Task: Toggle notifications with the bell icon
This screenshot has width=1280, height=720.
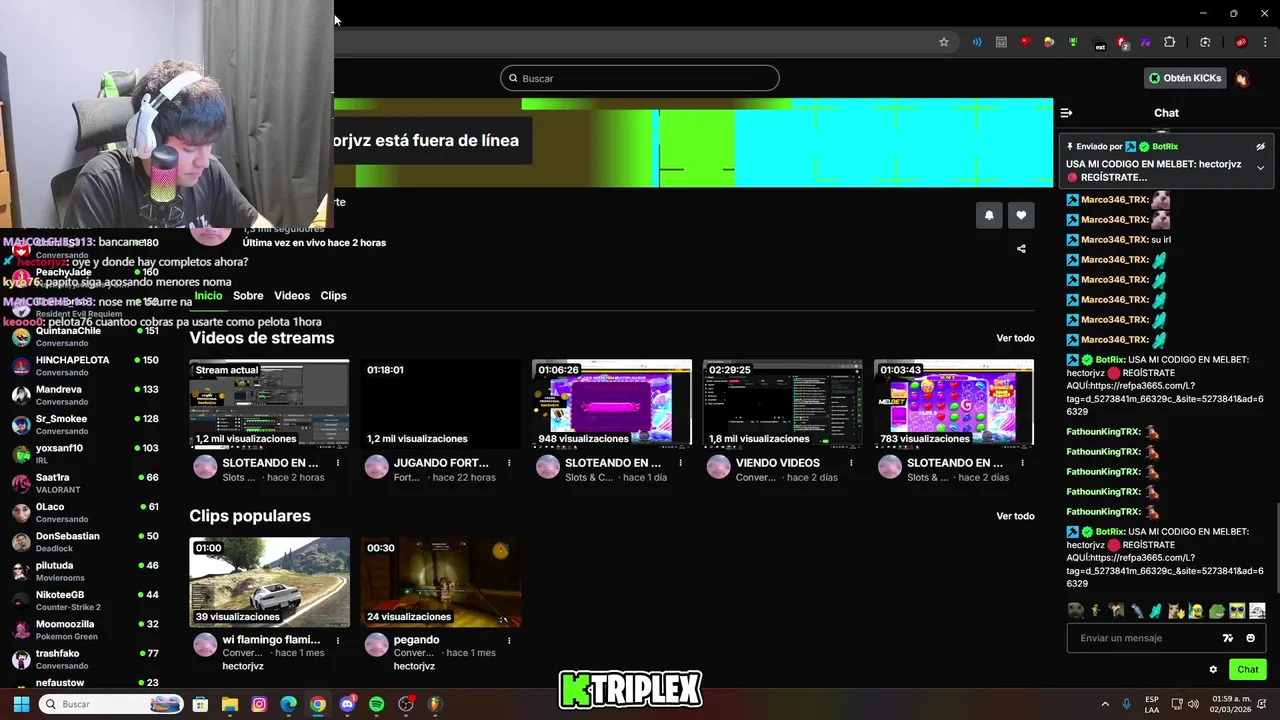Action: tap(989, 215)
